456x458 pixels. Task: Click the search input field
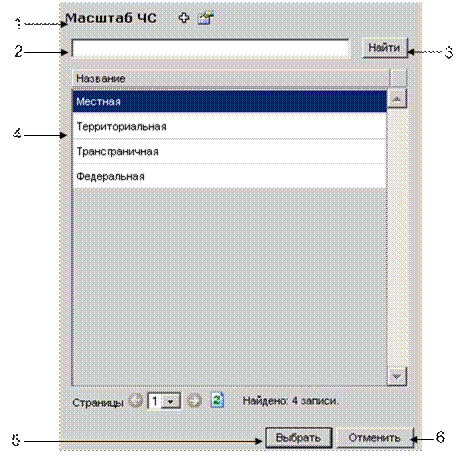coord(210,49)
